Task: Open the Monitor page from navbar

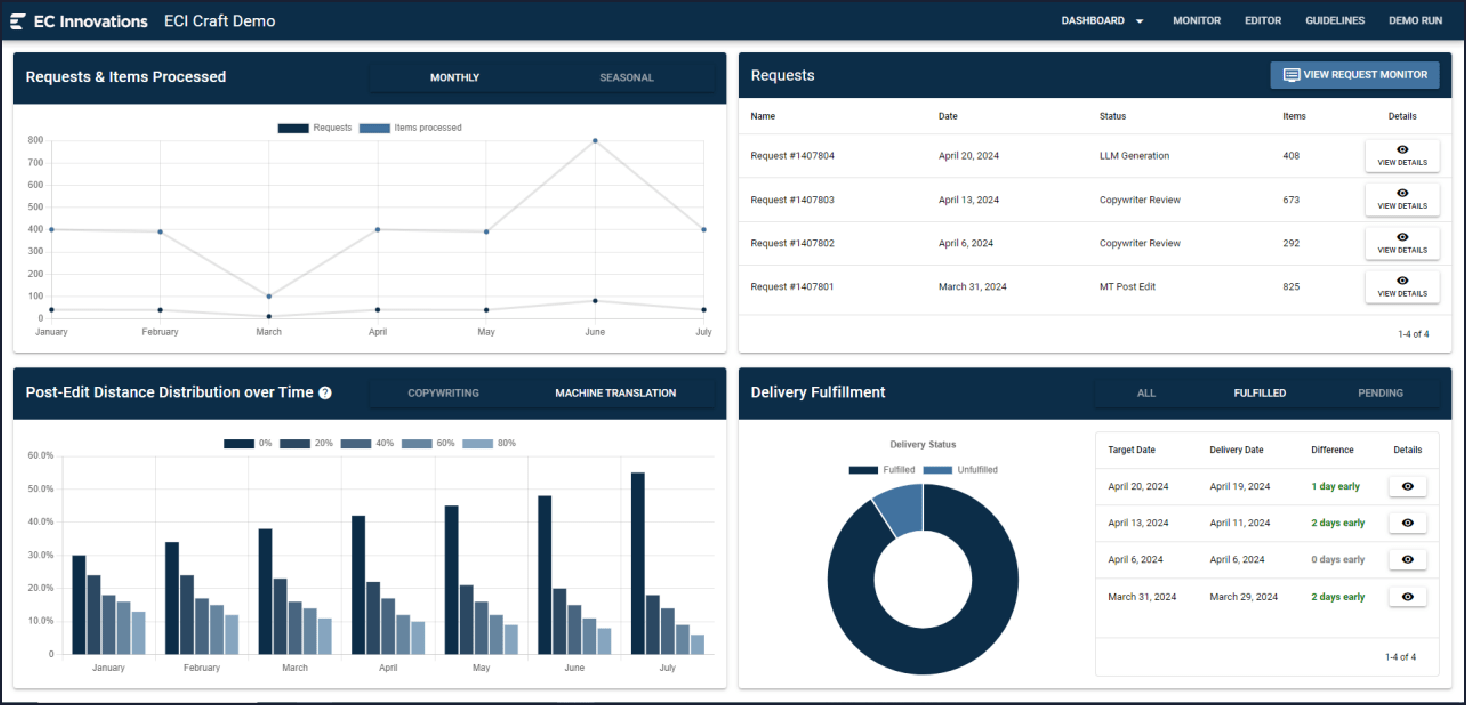Action: (x=1196, y=21)
